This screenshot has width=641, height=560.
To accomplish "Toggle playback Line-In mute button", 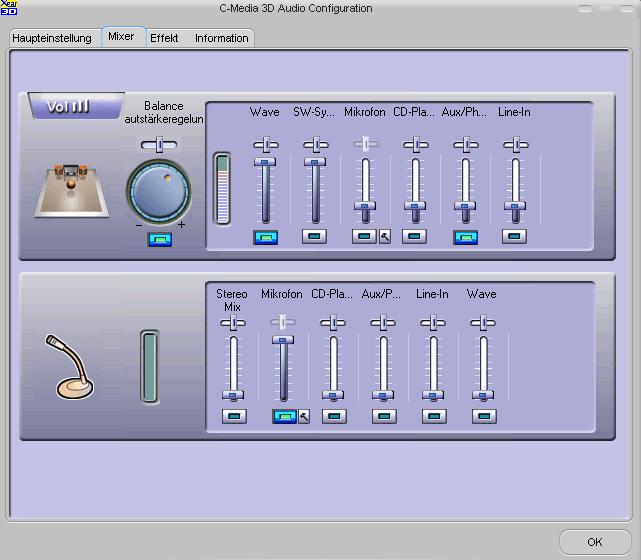I will click(514, 236).
